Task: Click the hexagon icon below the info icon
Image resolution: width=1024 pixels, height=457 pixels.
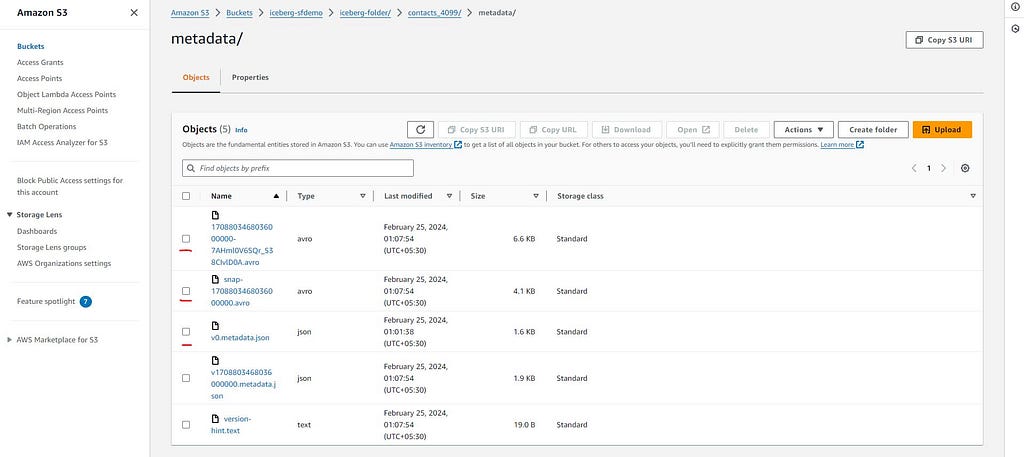Action: coord(1015,29)
